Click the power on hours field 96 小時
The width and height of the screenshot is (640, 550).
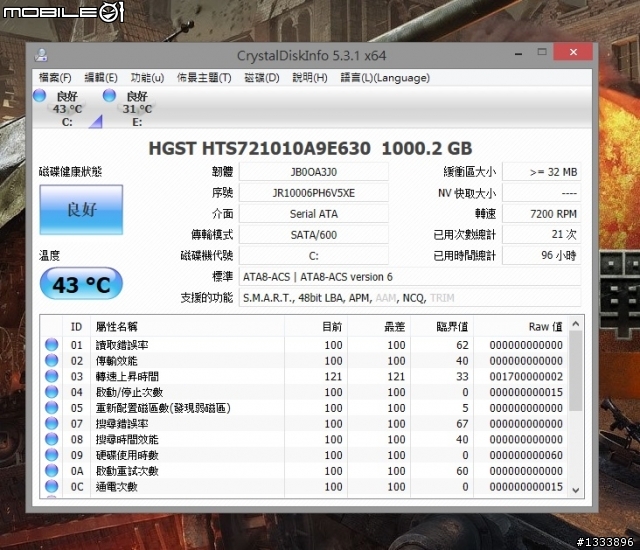(x=541, y=256)
